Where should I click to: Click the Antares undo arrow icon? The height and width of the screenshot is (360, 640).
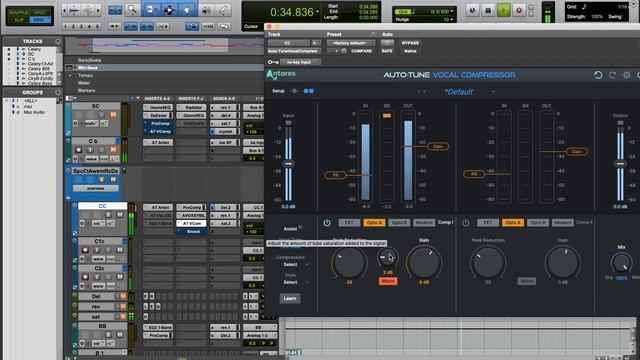pyautogui.click(x=598, y=75)
